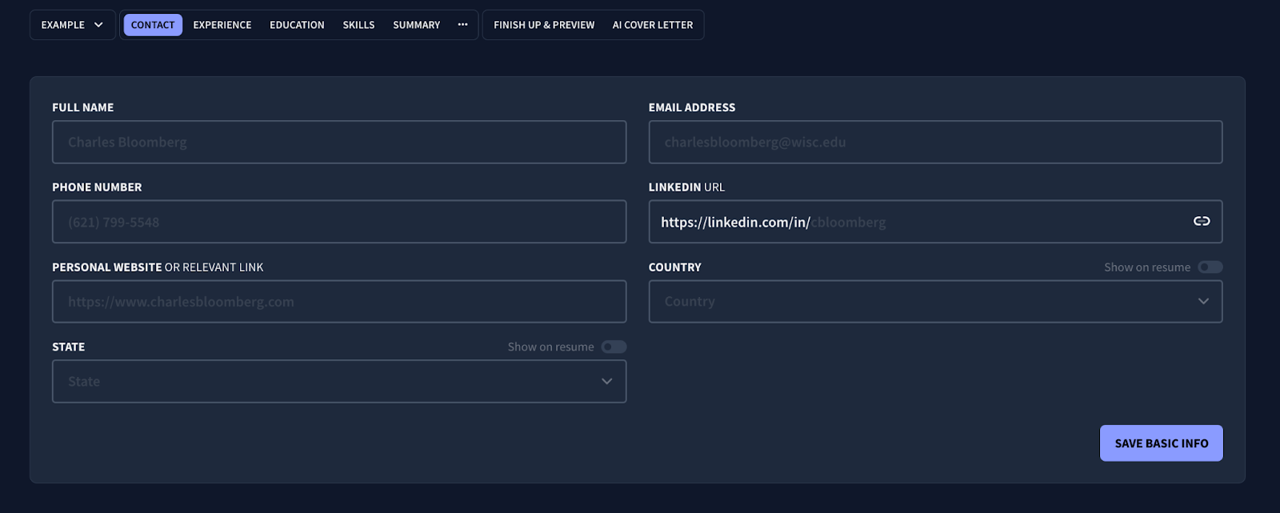Expand the Country dropdown

(935, 301)
